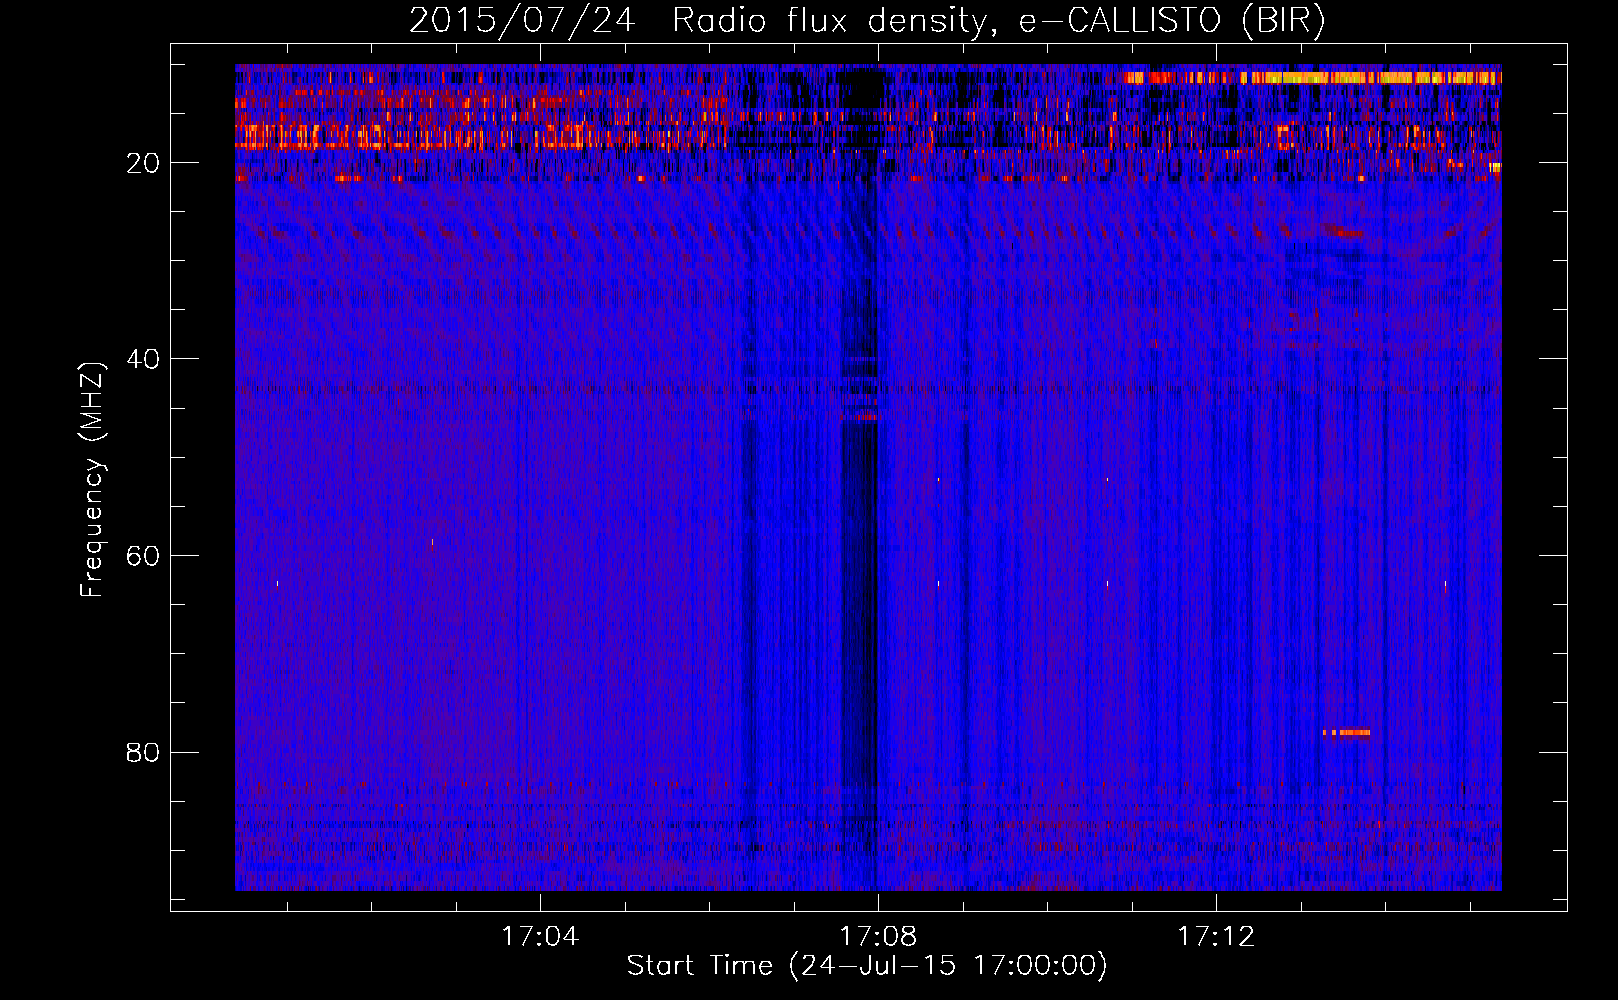Click the "20" frequency tick label
Image resolution: width=1618 pixels, height=1000 pixels.
[144, 163]
